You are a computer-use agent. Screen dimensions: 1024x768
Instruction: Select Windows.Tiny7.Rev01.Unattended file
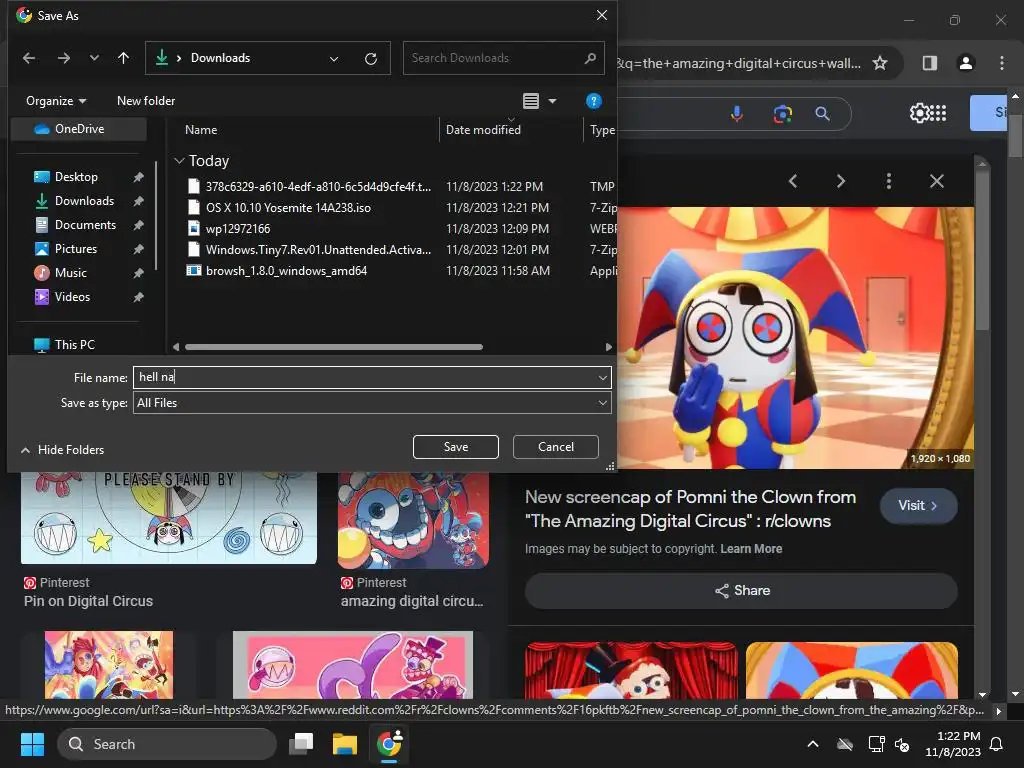tap(318, 249)
